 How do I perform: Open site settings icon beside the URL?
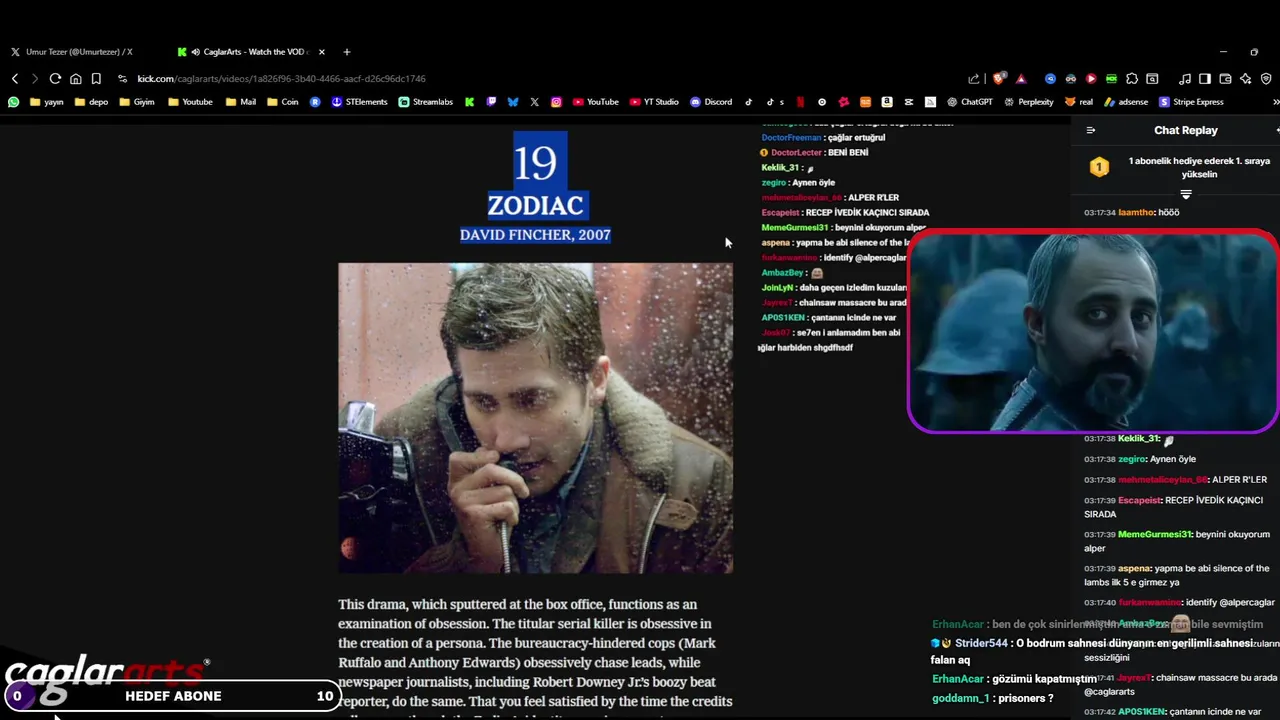point(122,78)
